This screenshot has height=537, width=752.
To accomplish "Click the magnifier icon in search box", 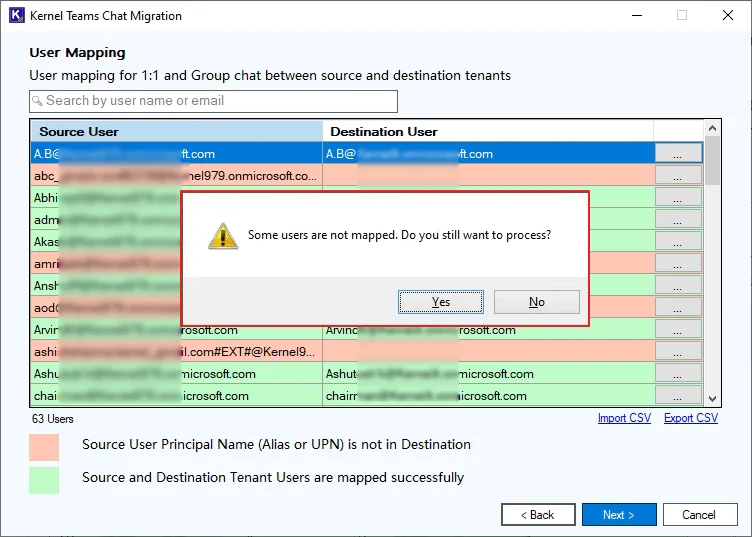I will [37, 101].
